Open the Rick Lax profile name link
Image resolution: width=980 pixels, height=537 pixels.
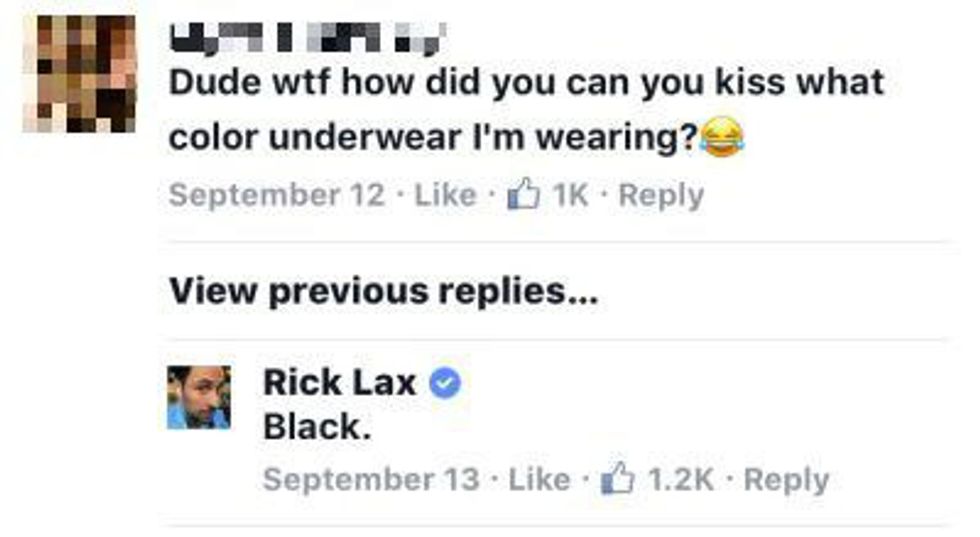pyautogui.click(x=339, y=382)
